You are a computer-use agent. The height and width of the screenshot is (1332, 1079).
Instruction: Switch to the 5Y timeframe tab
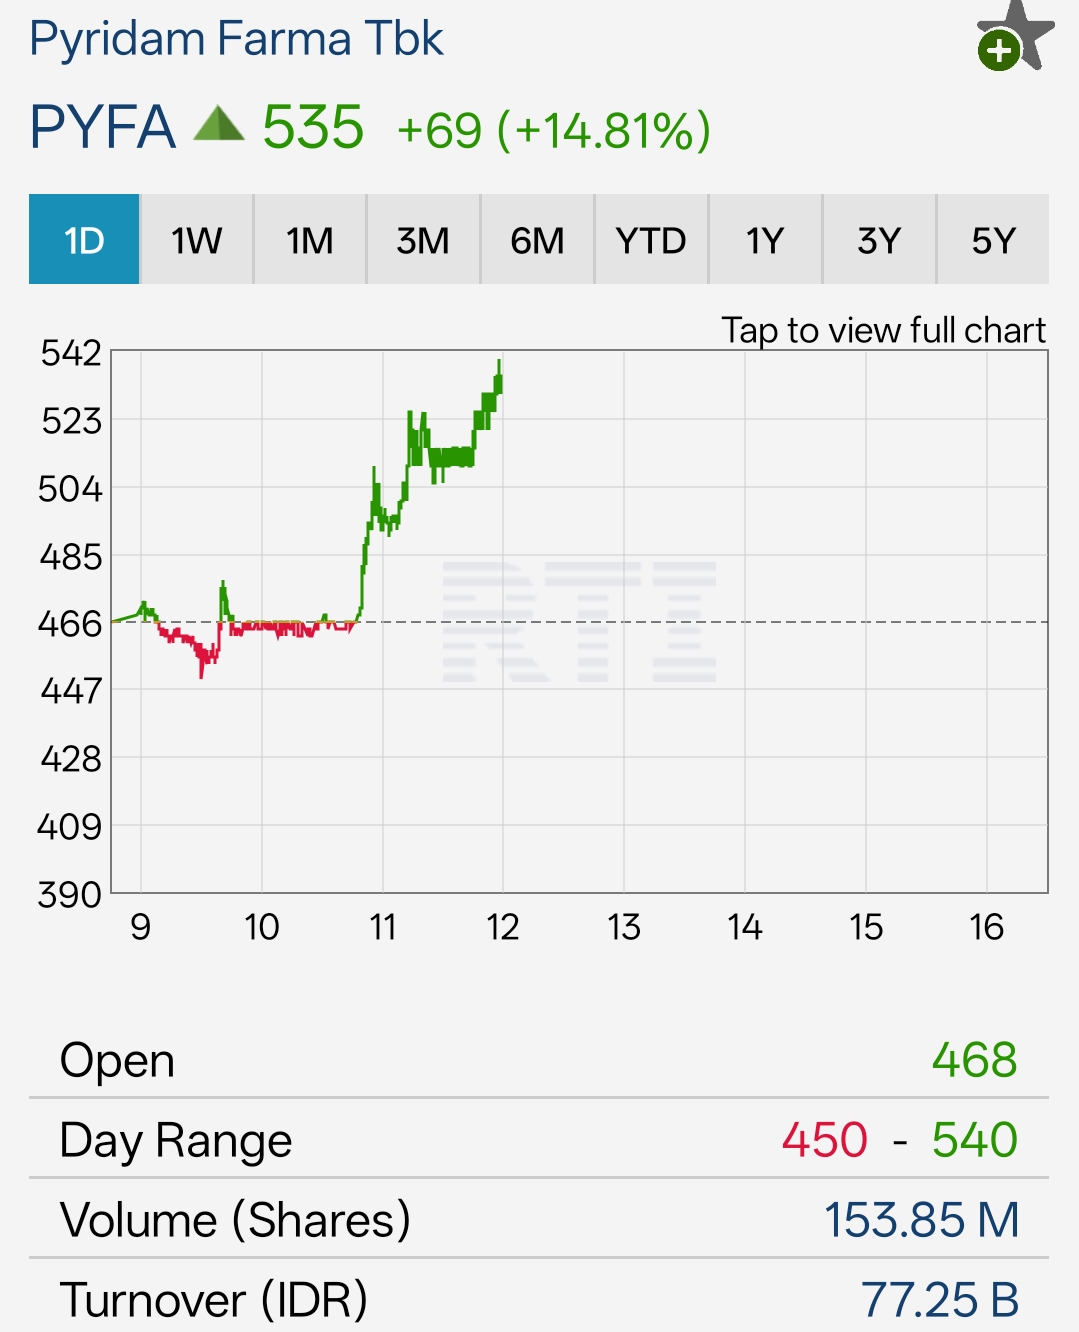coord(993,240)
